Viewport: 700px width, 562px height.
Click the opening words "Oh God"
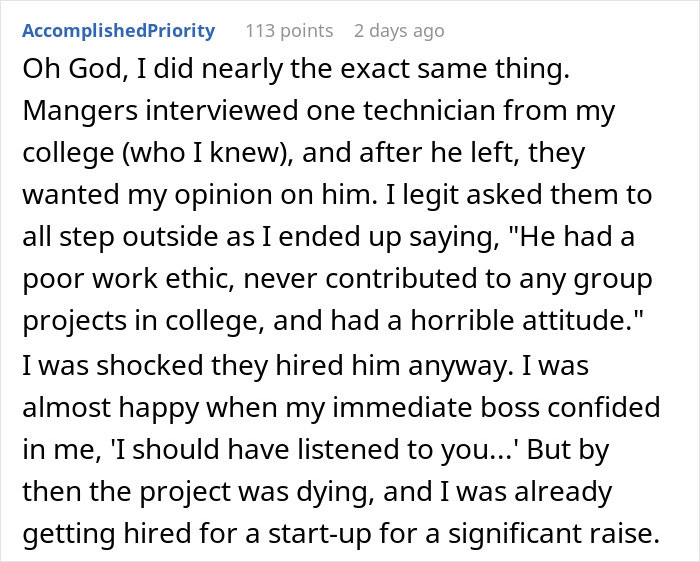[x=63, y=74]
